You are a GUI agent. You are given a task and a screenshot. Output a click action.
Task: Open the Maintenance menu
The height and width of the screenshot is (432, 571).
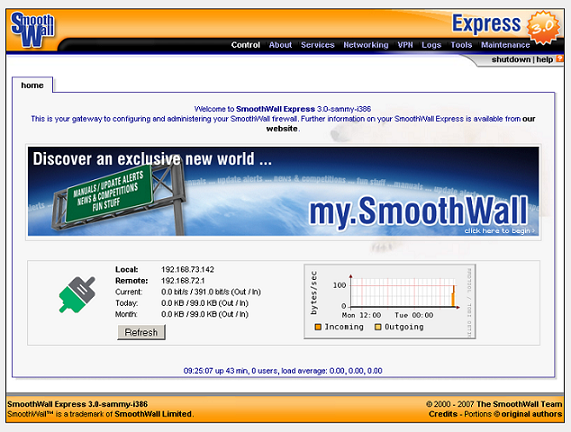(x=505, y=45)
